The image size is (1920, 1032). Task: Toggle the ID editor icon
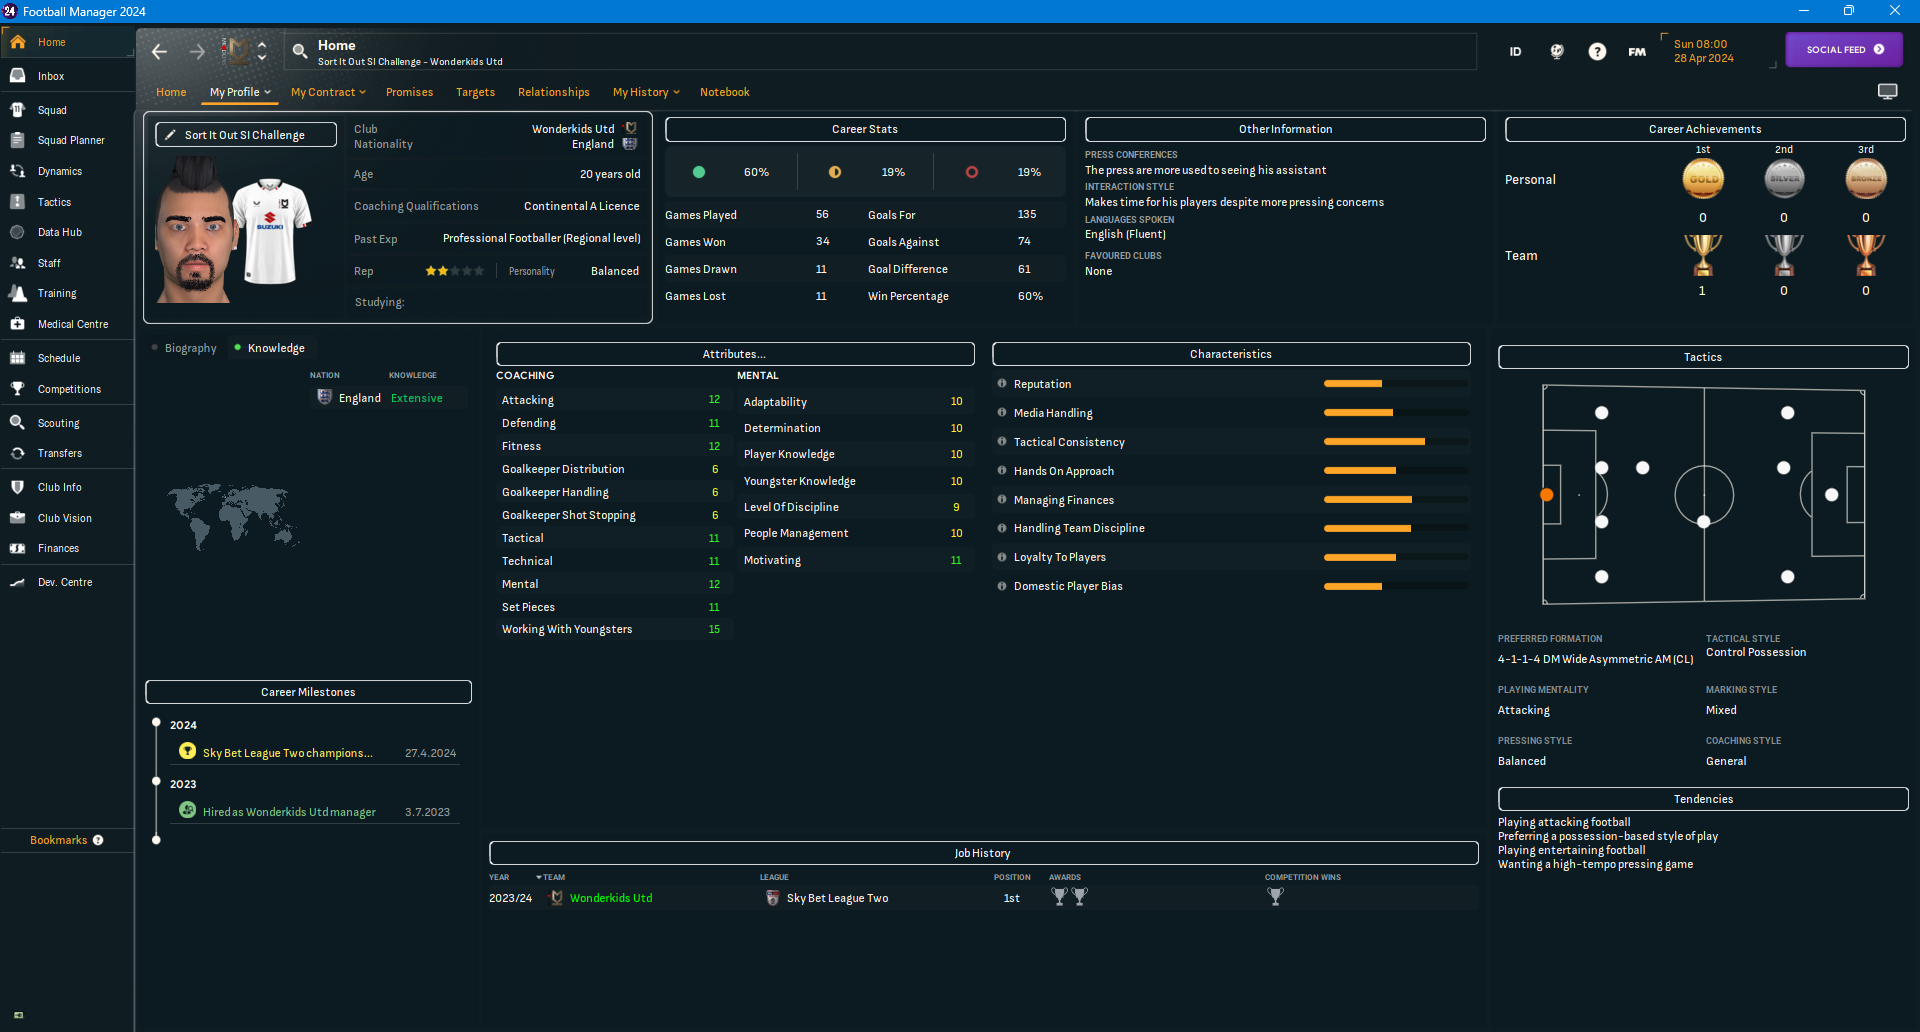[x=1515, y=51]
